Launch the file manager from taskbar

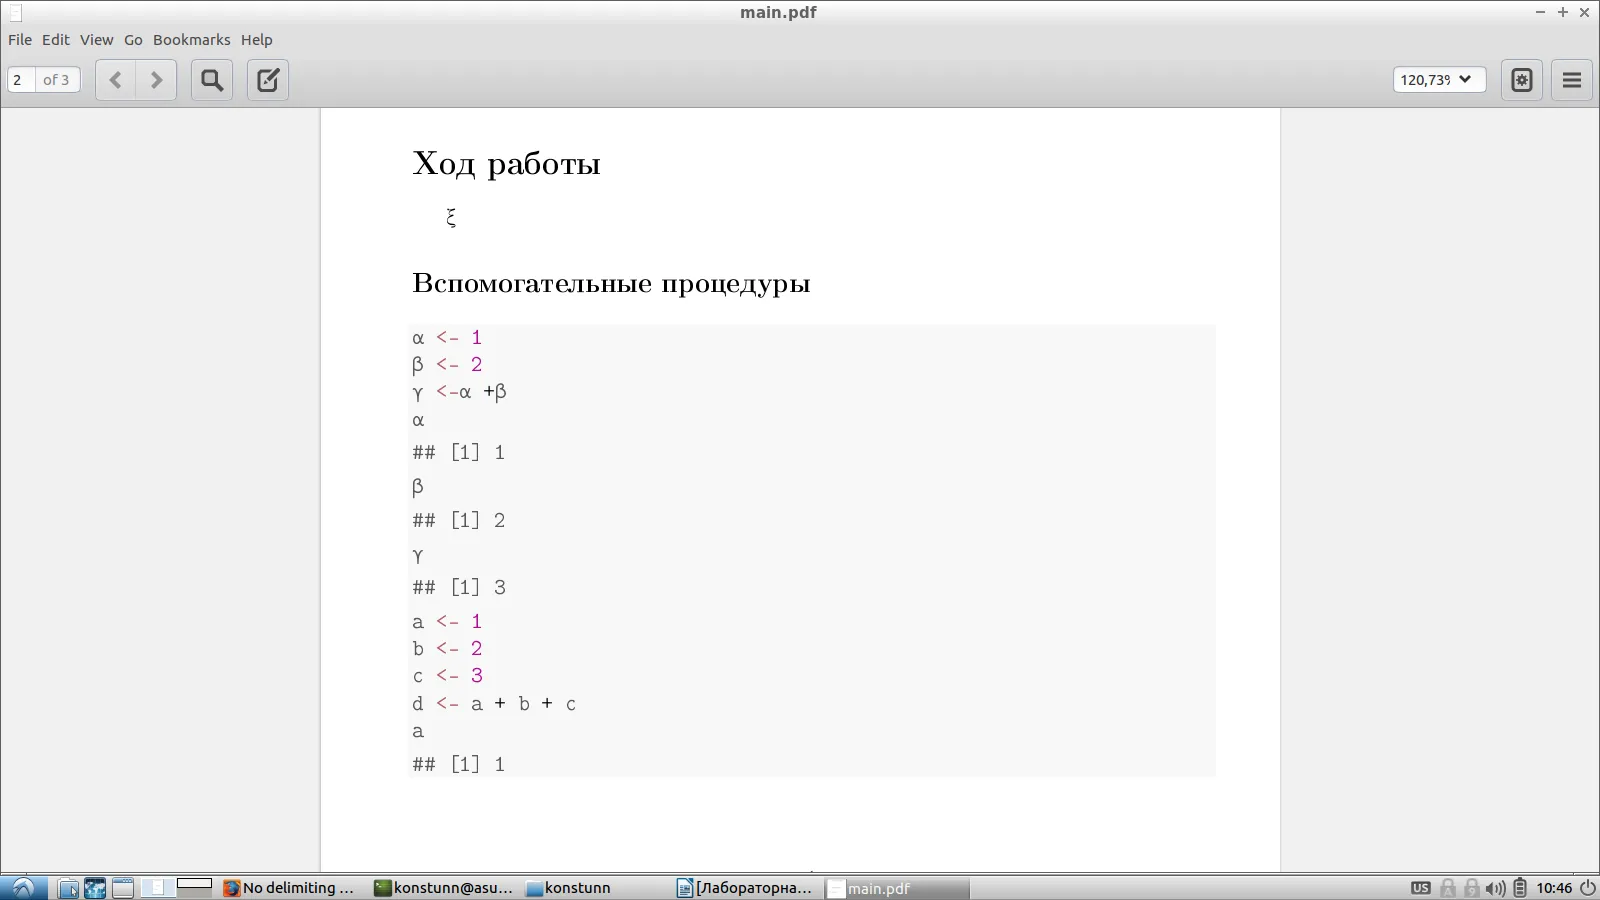[x=68, y=888]
